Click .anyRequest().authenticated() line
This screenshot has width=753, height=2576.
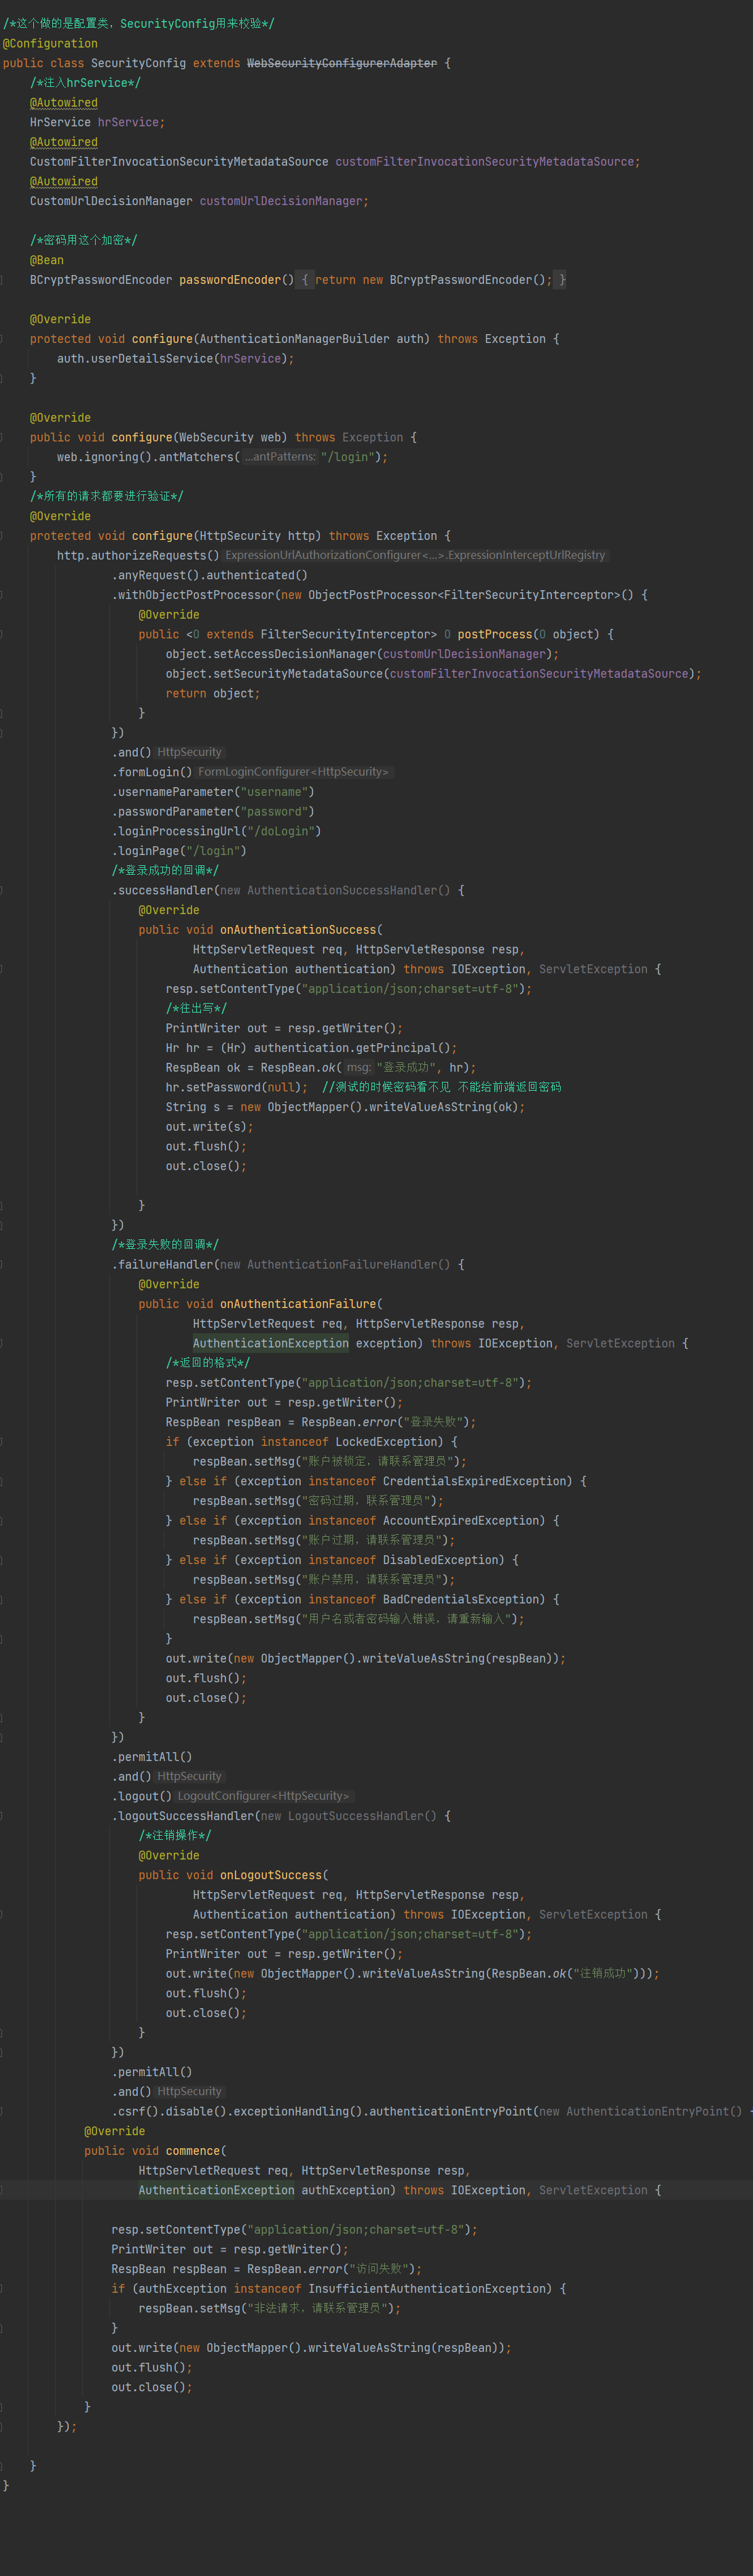(210, 575)
